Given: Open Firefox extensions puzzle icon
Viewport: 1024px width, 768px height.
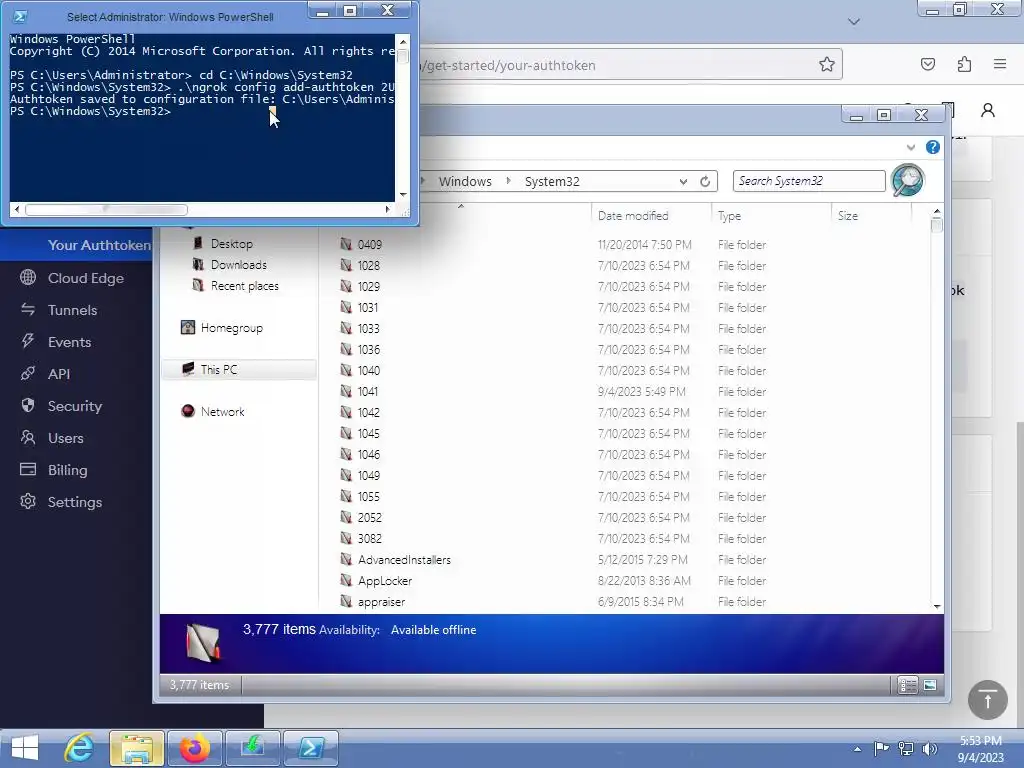Looking at the screenshot, I should [964, 64].
